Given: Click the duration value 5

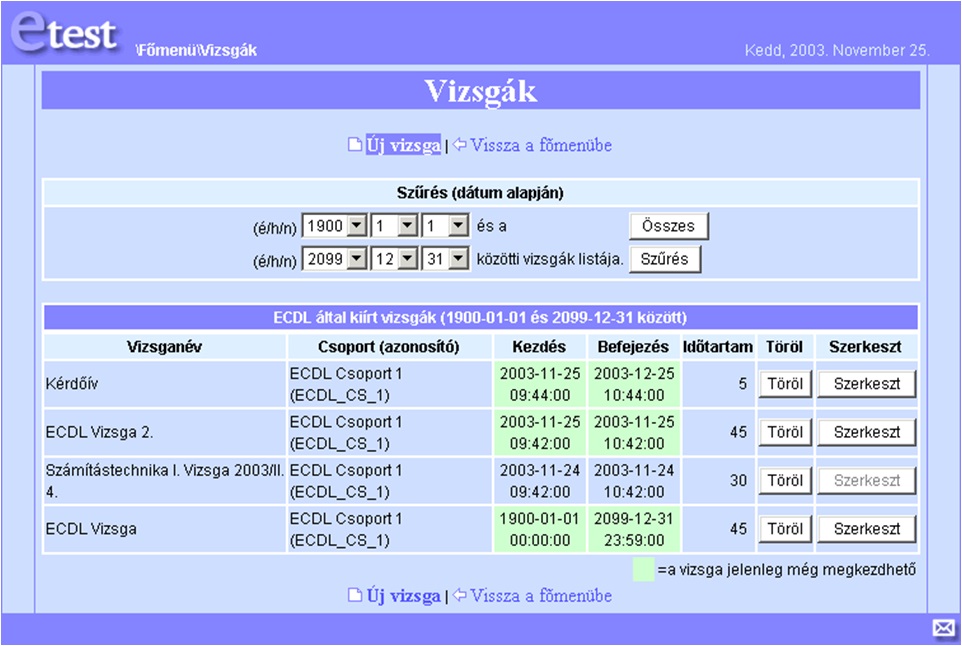Looking at the screenshot, I should click(x=742, y=384).
